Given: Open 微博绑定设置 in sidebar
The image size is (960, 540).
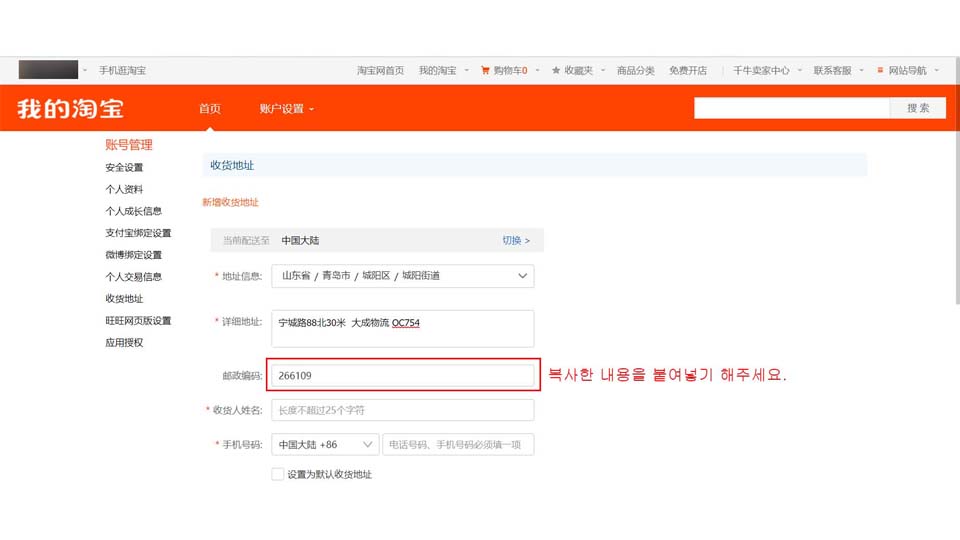Looking at the screenshot, I should point(133,255).
